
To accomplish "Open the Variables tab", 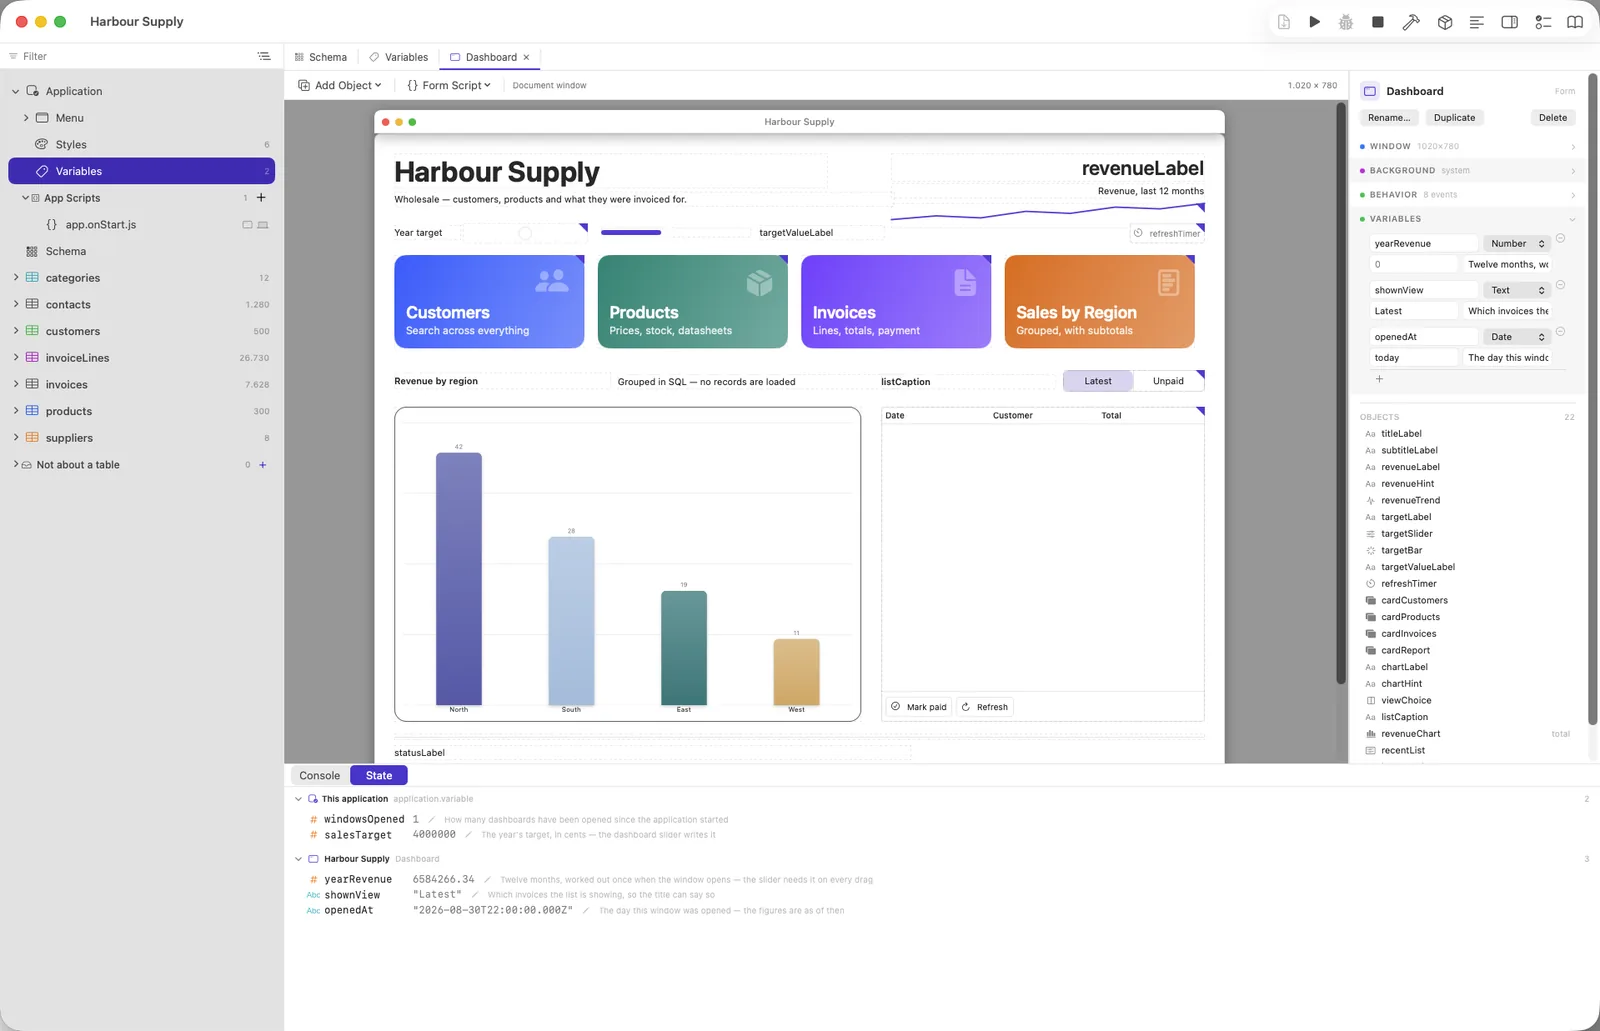I will [x=398, y=57].
